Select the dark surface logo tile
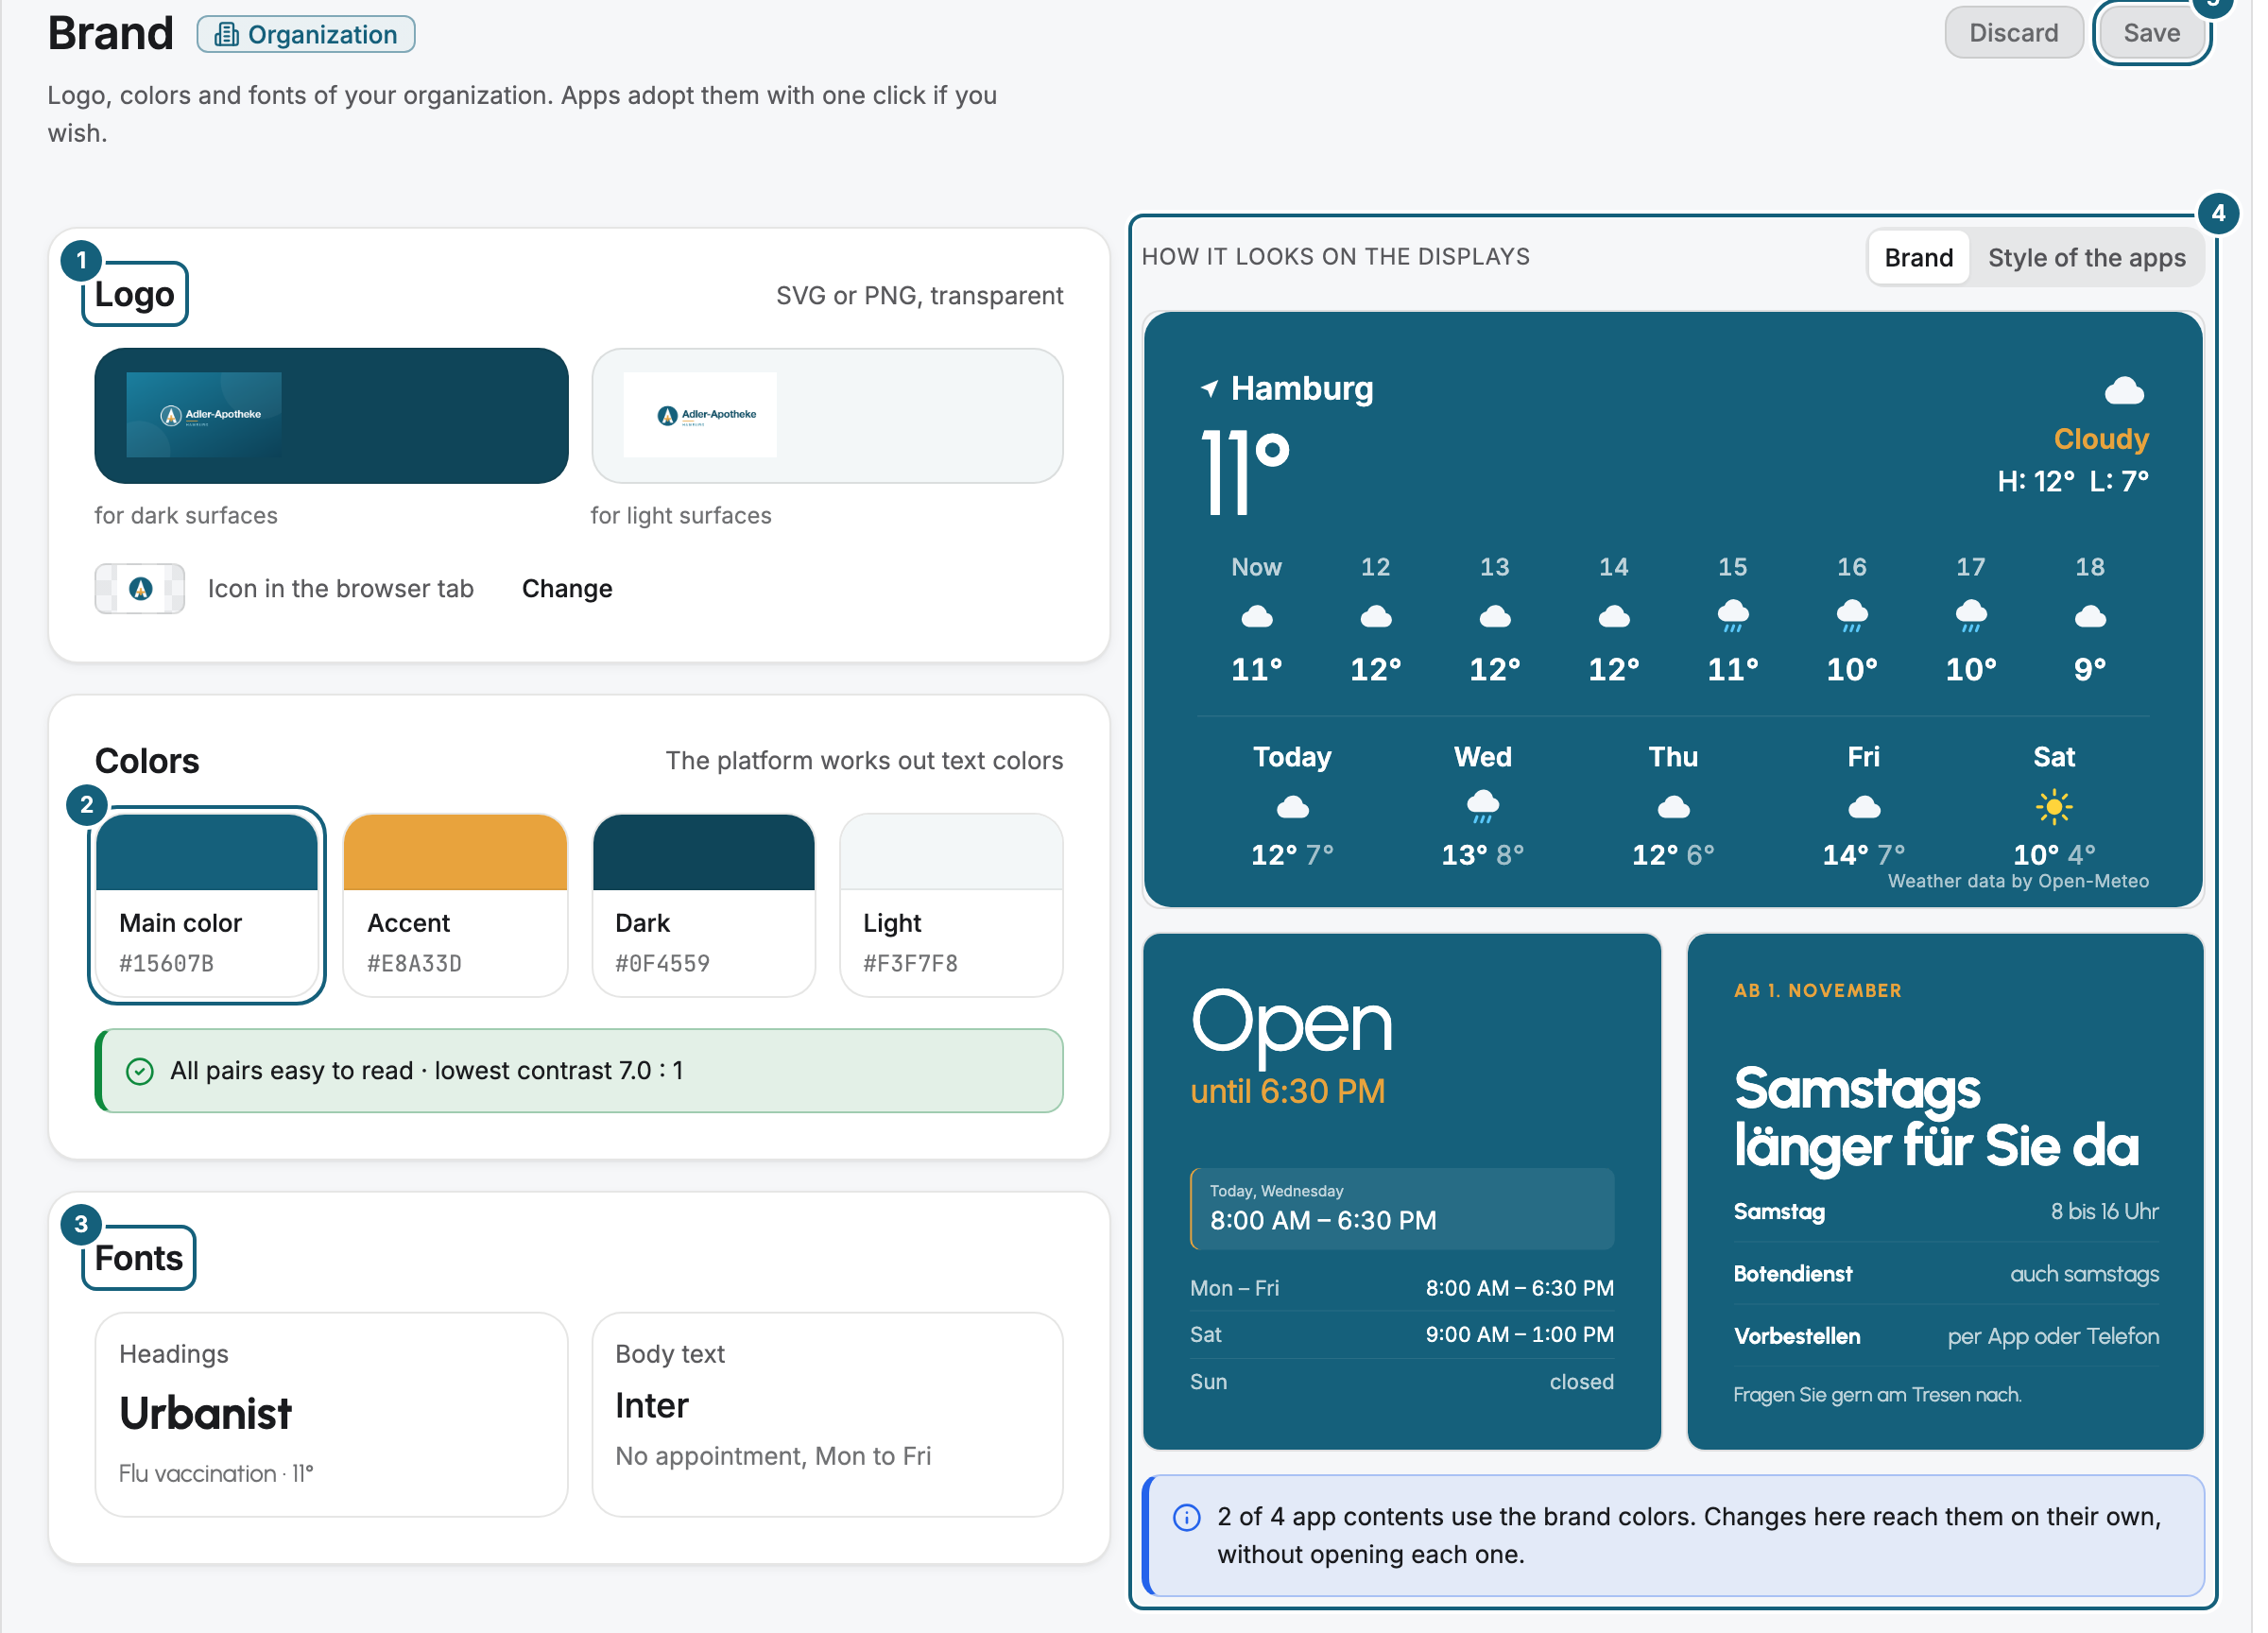Image resolution: width=2268 pixels, height=1633 pixels. coord(333,418)
